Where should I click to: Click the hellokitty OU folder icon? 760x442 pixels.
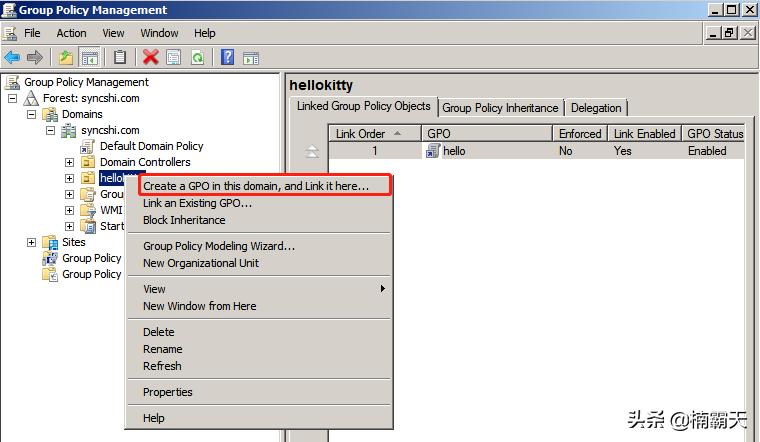pyautogui.click(x=88, y=178)
